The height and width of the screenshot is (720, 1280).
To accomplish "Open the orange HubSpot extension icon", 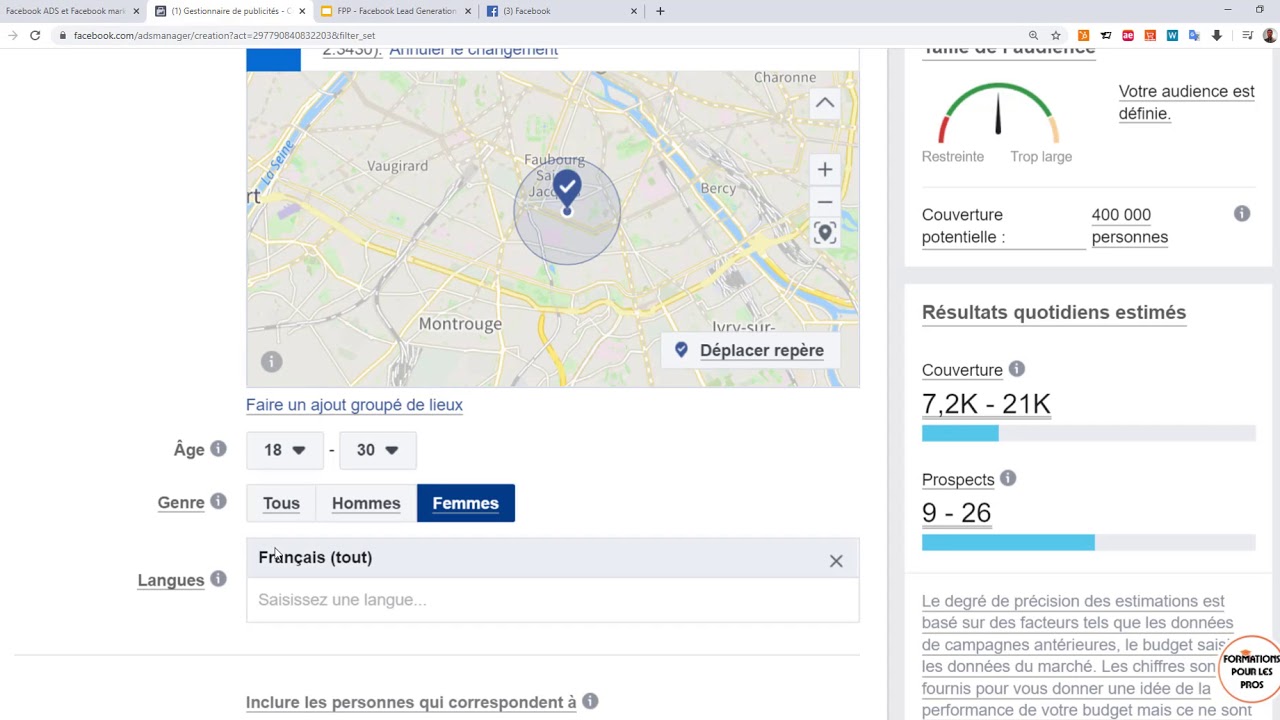I will (1083, 35).
